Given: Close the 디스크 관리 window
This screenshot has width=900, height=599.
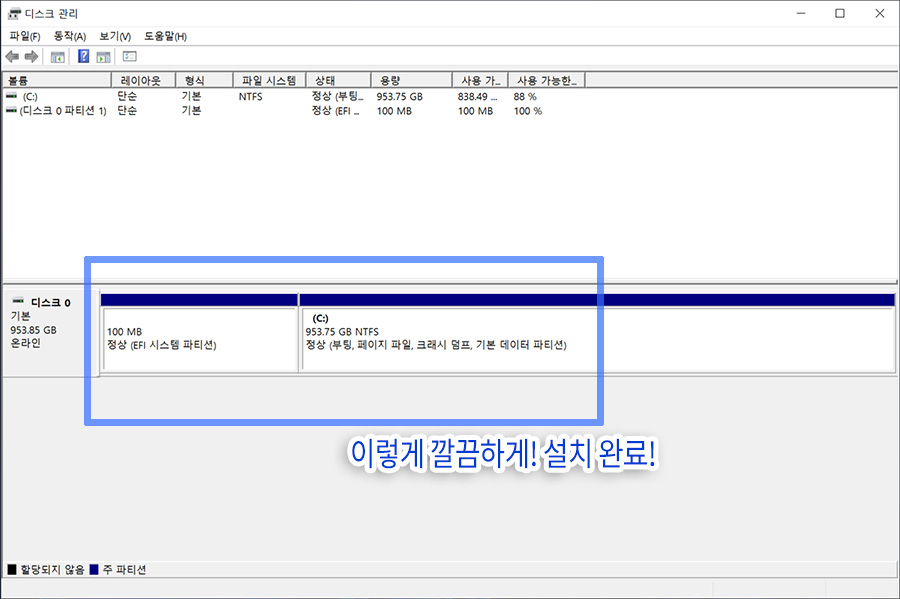Looking at the screenshot, I should 879,13.
